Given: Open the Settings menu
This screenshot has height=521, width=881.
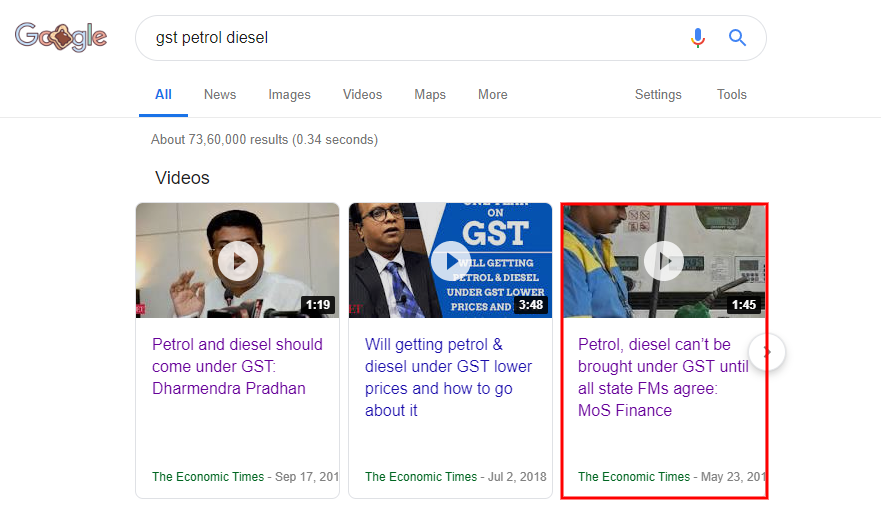Looking at the screenshot, I should (658, 94).
